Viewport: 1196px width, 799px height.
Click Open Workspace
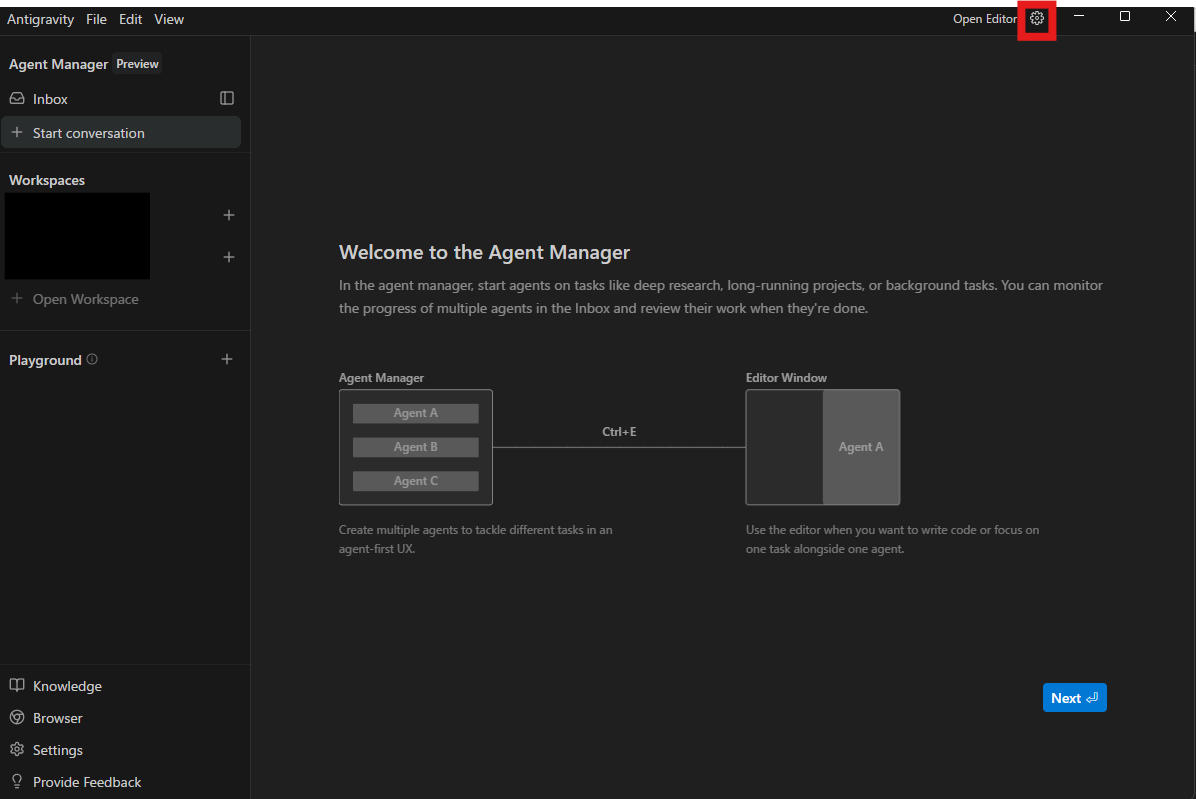pos(76,299)
